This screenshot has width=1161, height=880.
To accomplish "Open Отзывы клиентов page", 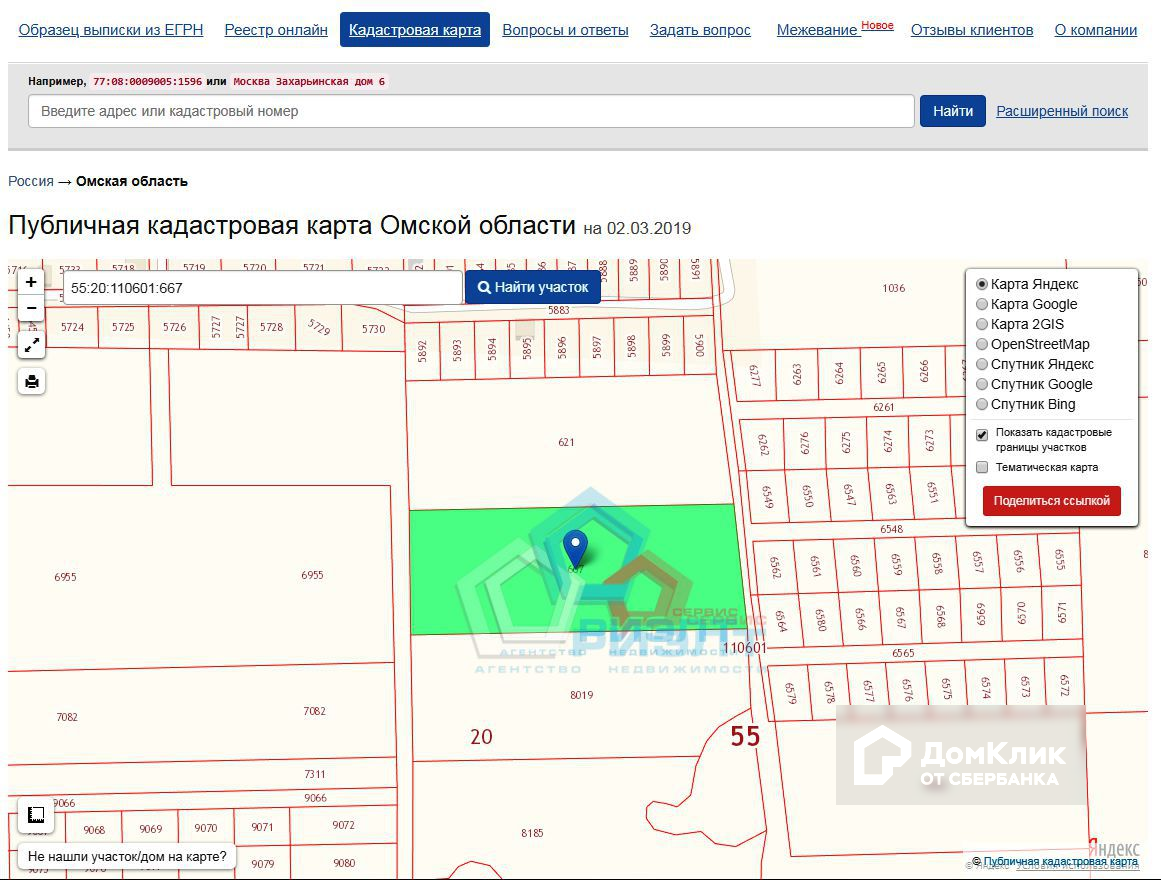I will [x=971, y=30].
